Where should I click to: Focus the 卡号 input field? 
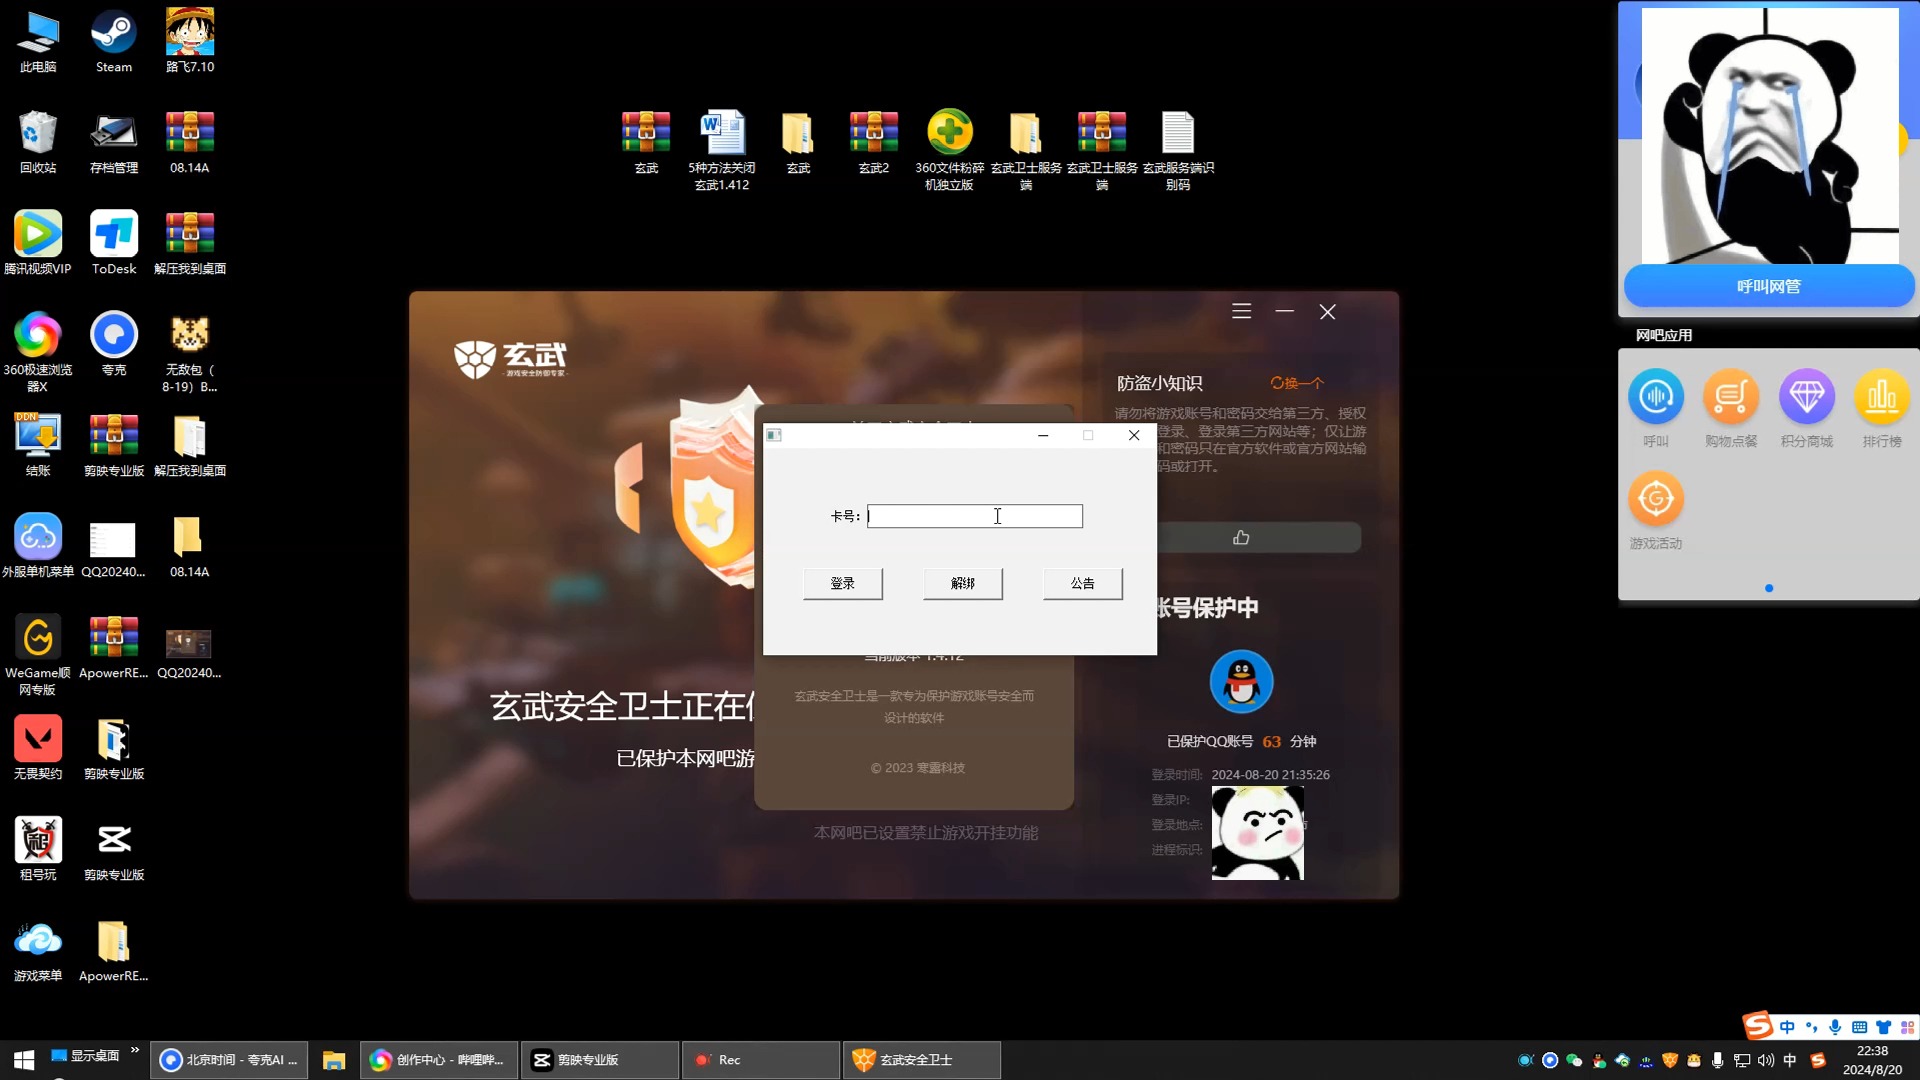click(975, 516)
